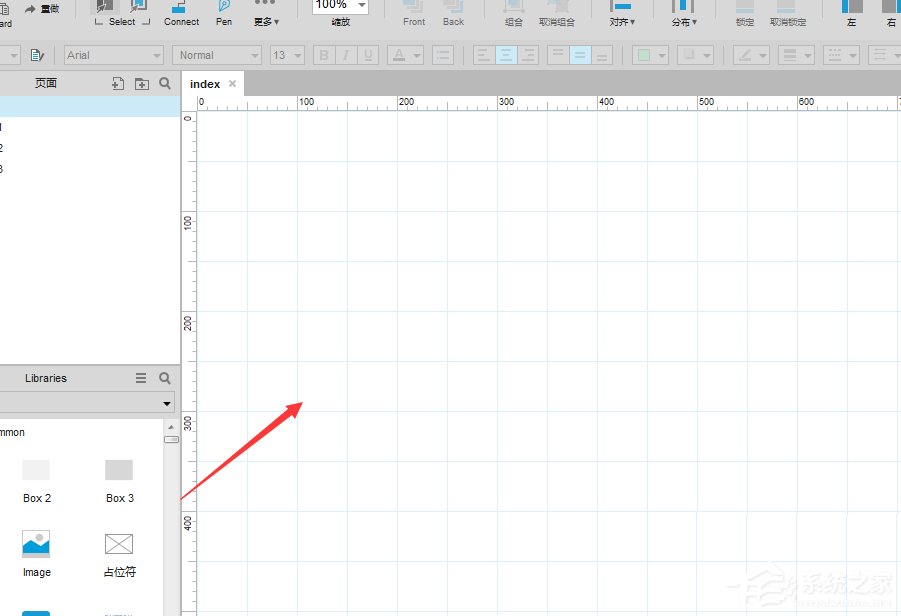Open the line width dropdown

(796, 55)
